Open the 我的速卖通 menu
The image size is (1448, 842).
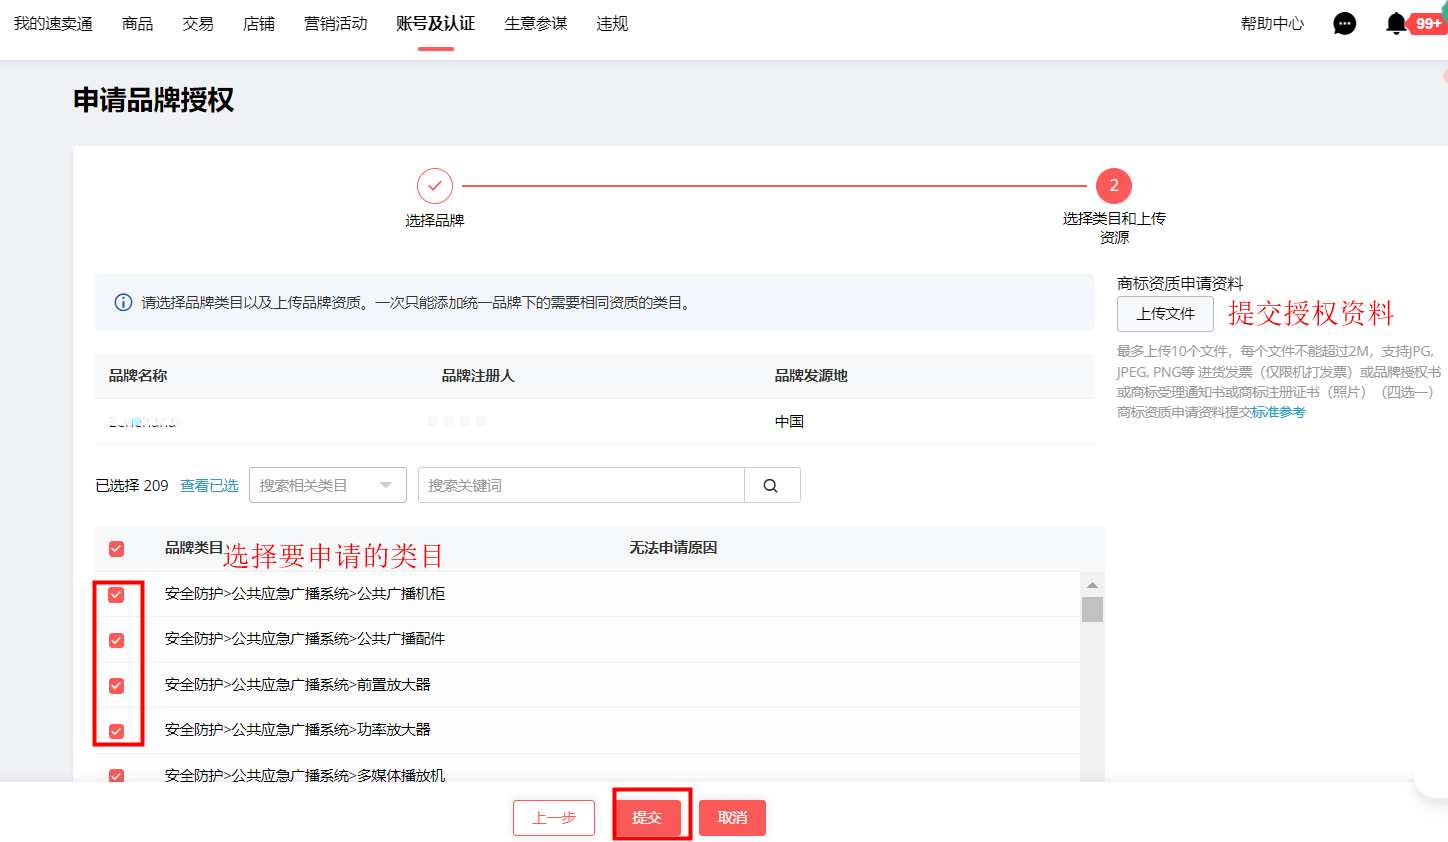[x=53, y=24]
